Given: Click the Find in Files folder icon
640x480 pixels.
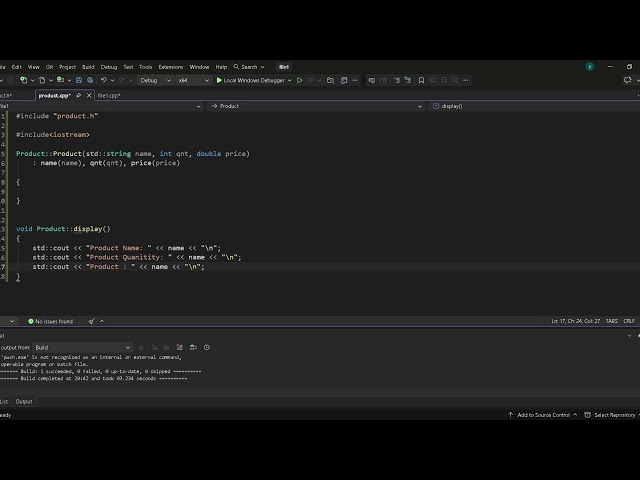Looking at the screenshot, I should click(331, 80).
